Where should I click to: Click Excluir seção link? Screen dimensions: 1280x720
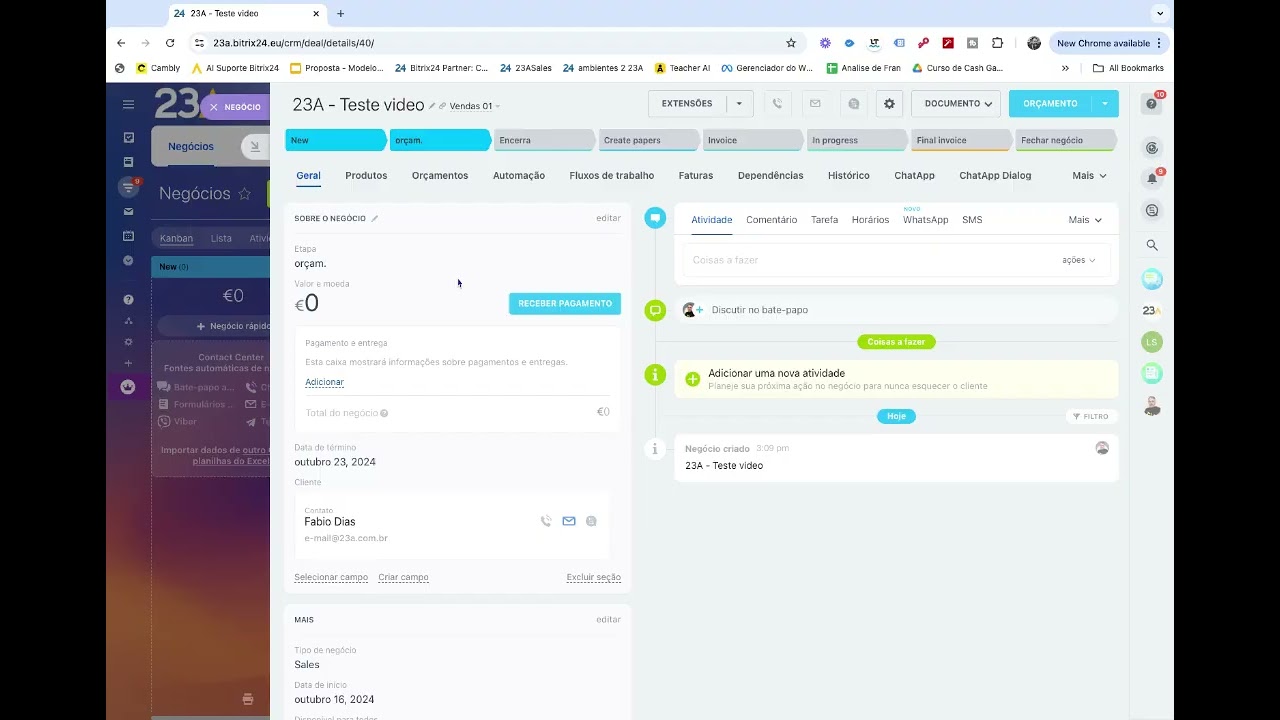pyautogui.click(x=594, y=577)
